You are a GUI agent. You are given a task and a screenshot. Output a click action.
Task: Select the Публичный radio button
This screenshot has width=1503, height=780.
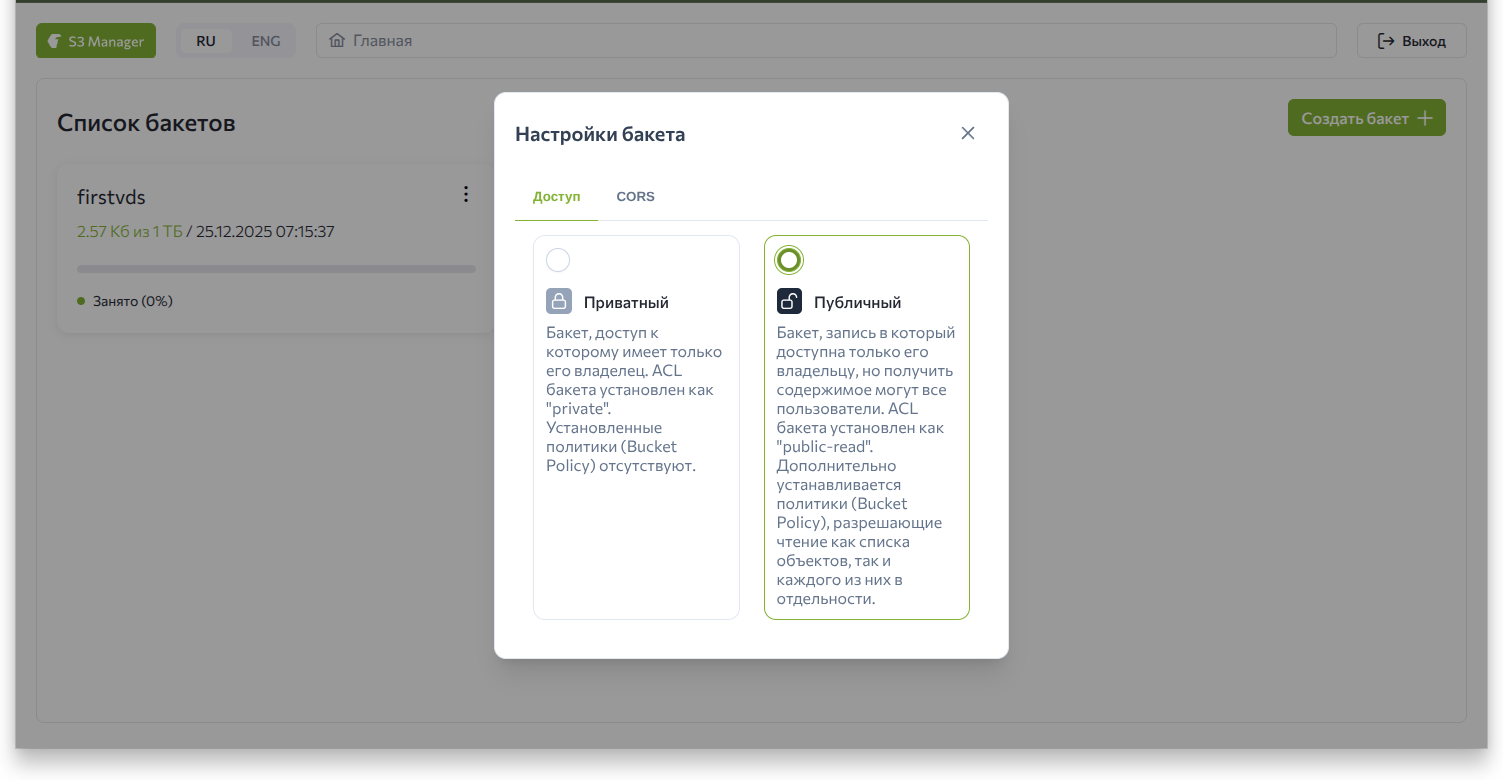pyautogui.click(x=789, y=260)
